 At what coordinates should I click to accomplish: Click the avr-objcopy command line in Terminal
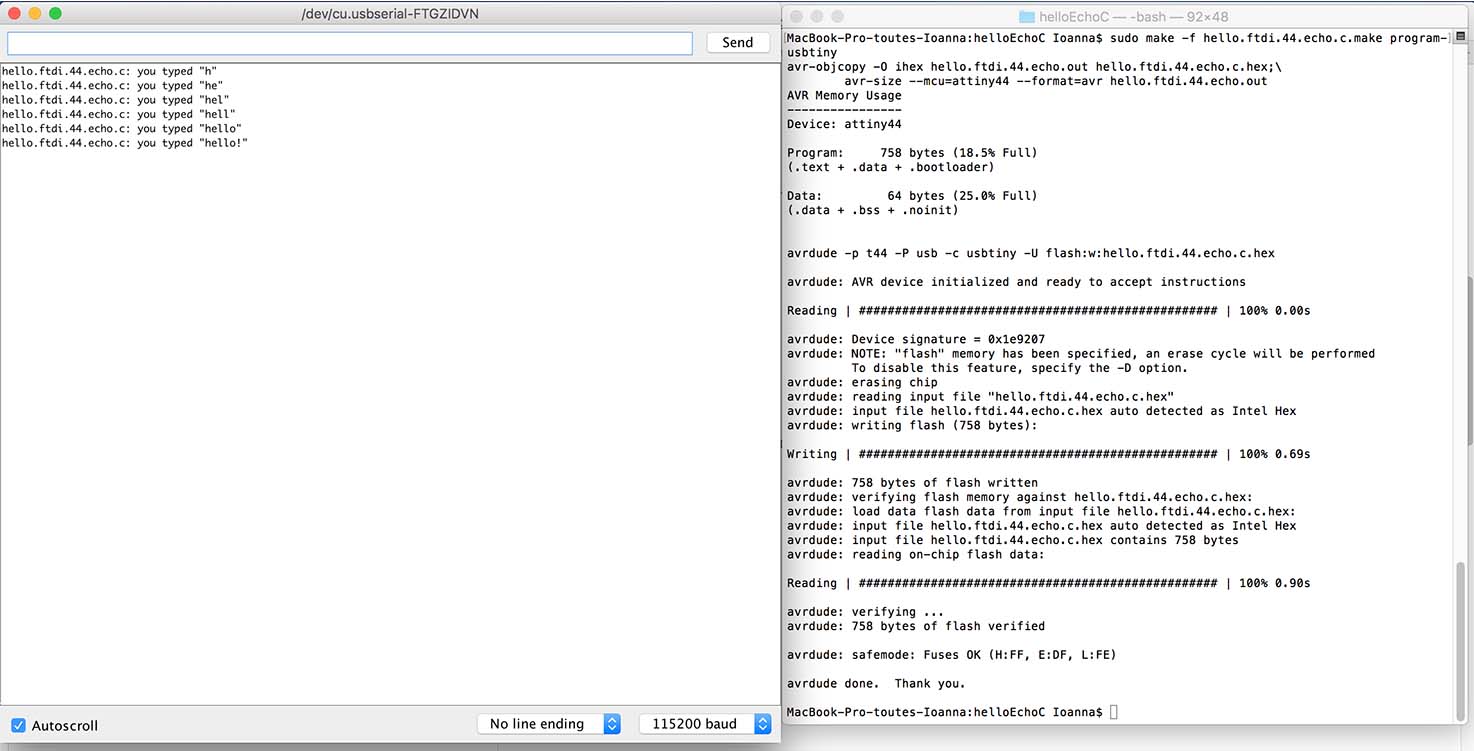coord(1034,67)
